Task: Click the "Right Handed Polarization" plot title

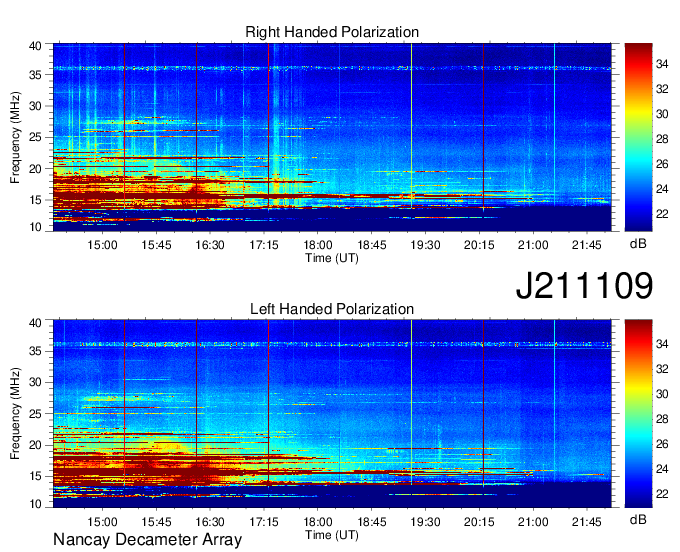Action: pyautogui.click(x=332, y=32)
